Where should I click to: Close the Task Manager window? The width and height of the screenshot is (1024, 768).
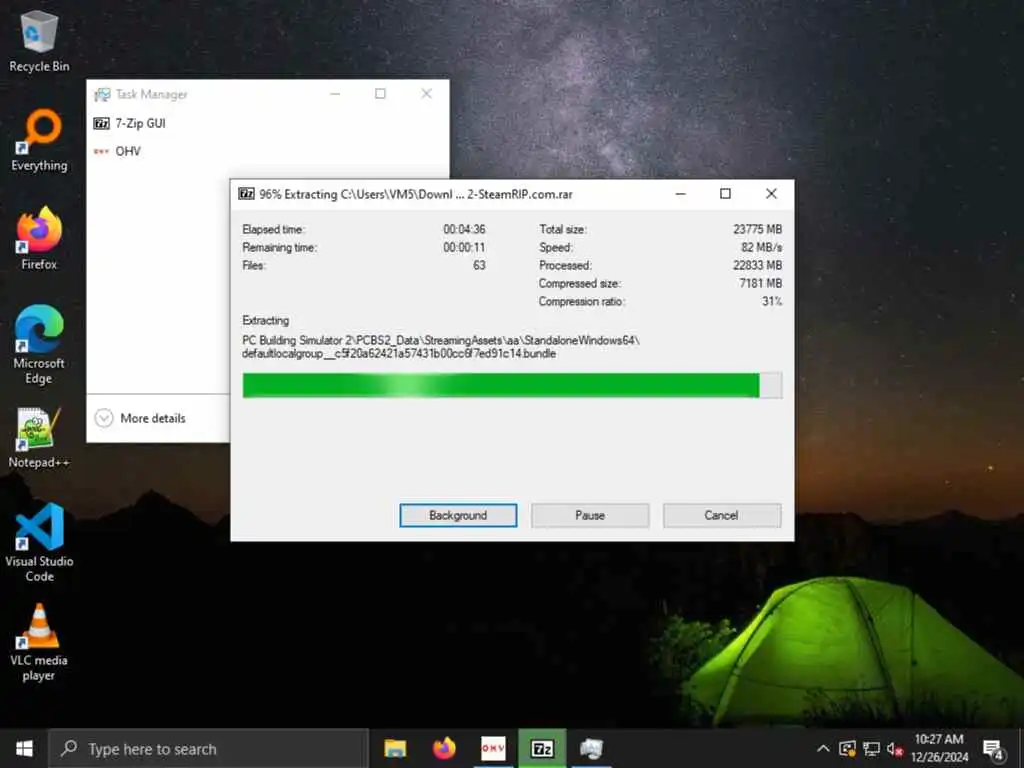(x=426, y=94)
